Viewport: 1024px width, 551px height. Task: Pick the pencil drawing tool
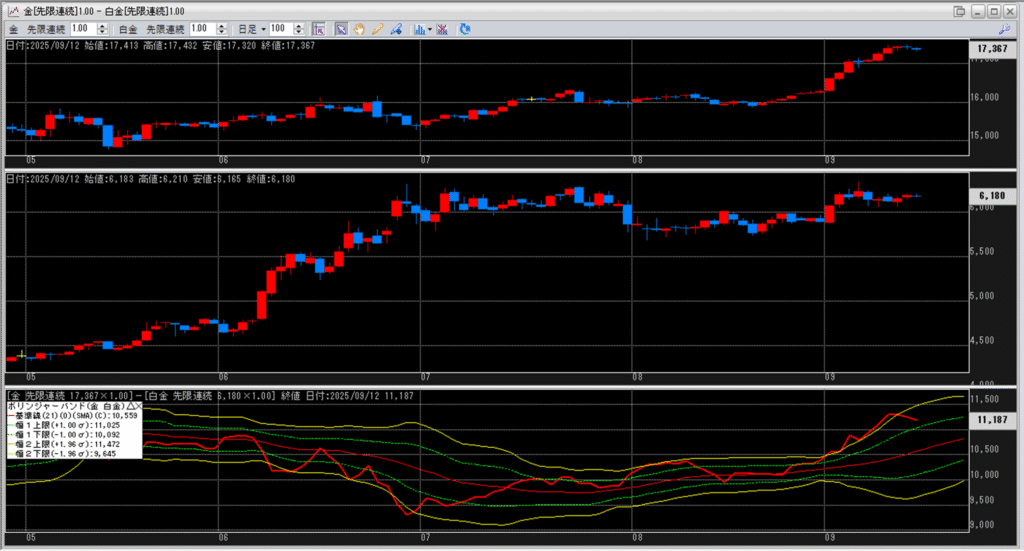(x=378, y=29)
